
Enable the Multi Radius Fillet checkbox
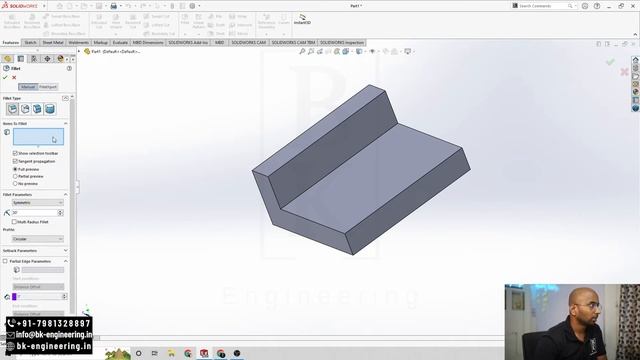pyautogui.click(x=14, y=222)
